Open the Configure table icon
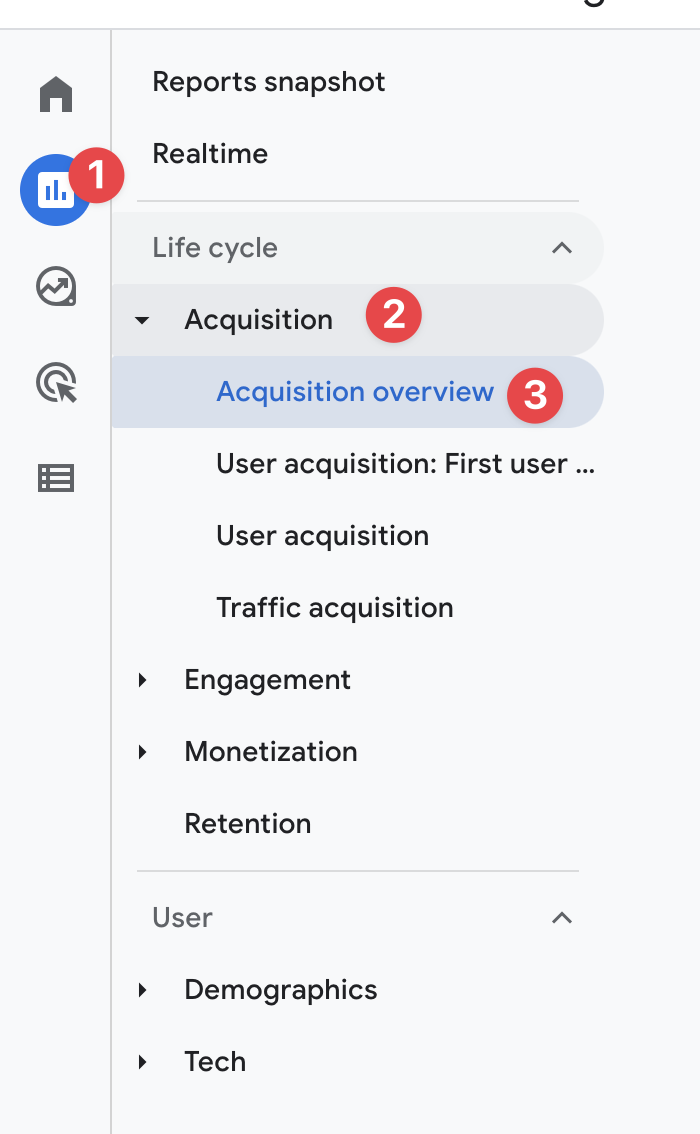Image resolution: width=700 pixels, height=1134 pixels. pos(56,478)
